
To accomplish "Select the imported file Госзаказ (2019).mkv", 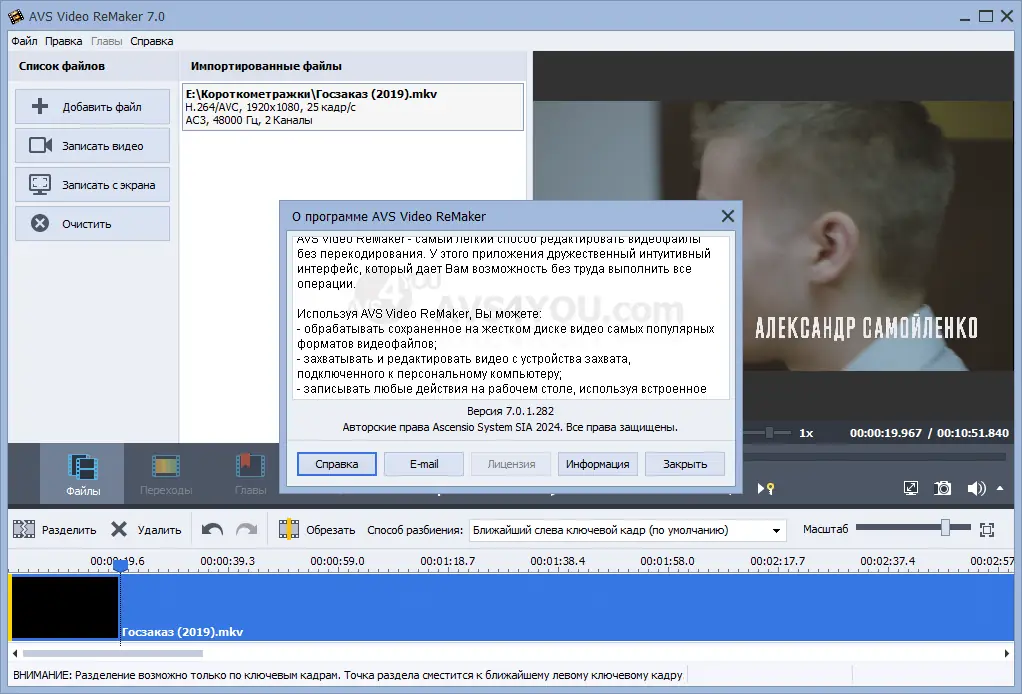I will (353, 107).
